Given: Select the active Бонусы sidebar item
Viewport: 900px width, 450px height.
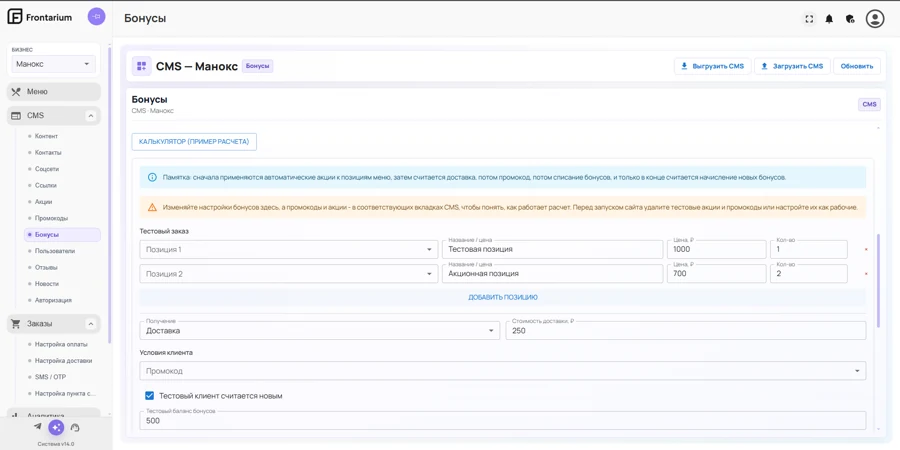Looking at the screenshot, I should (x=62, y=235).
